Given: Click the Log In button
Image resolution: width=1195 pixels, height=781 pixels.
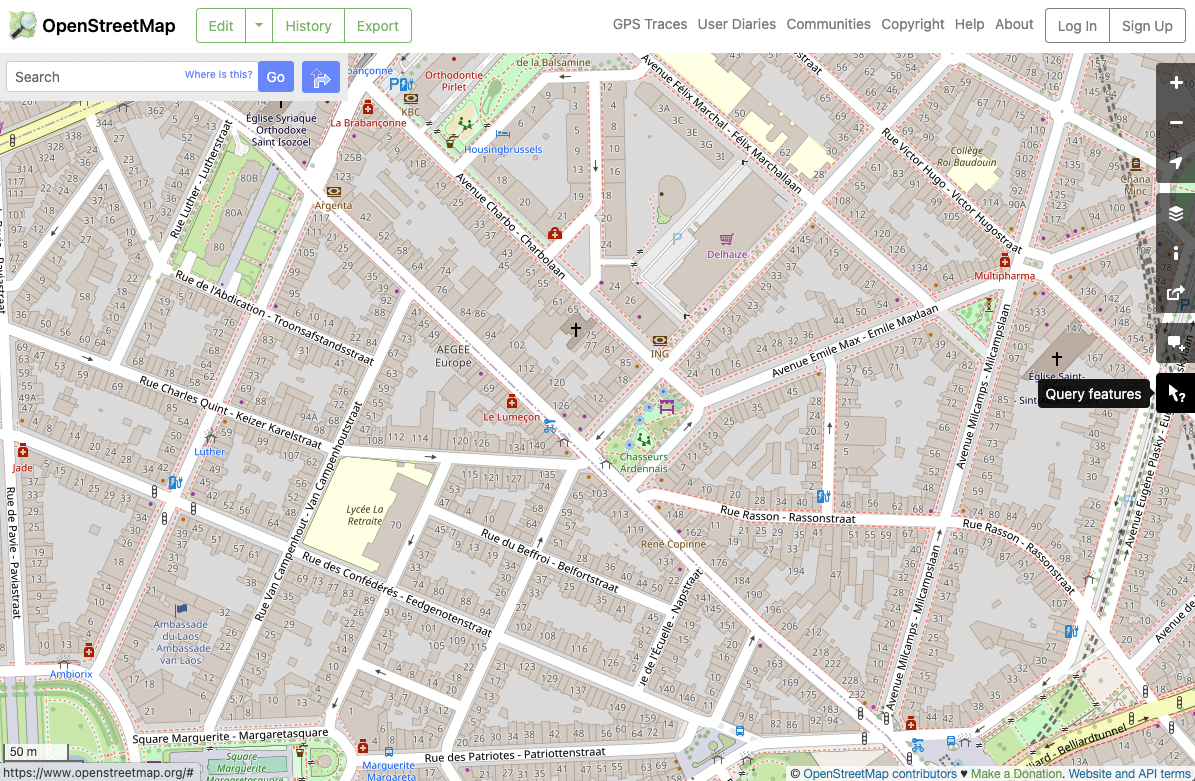Looking at the screenshot, I should (1077, 25).
